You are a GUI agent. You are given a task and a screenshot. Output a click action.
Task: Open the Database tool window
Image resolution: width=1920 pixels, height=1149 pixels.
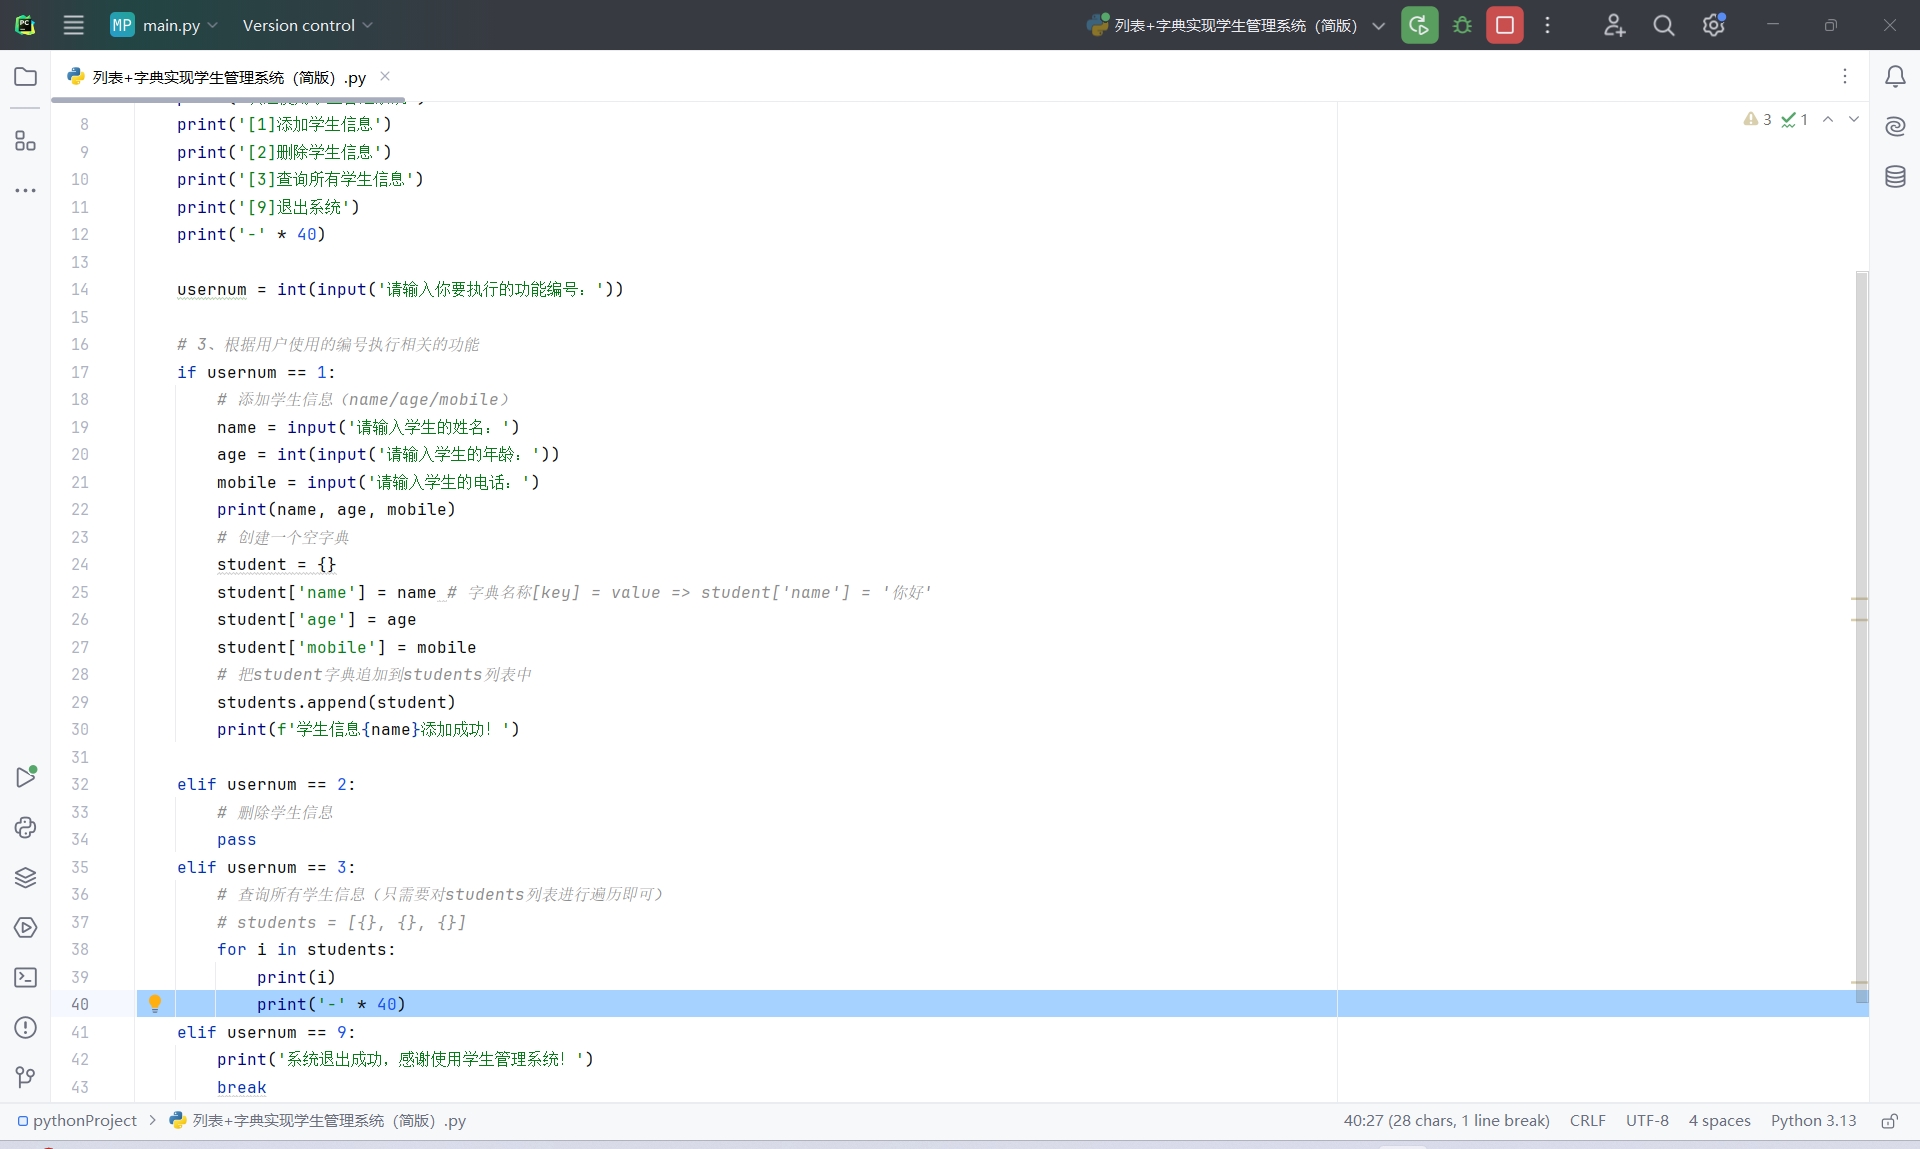point(1895,177)
